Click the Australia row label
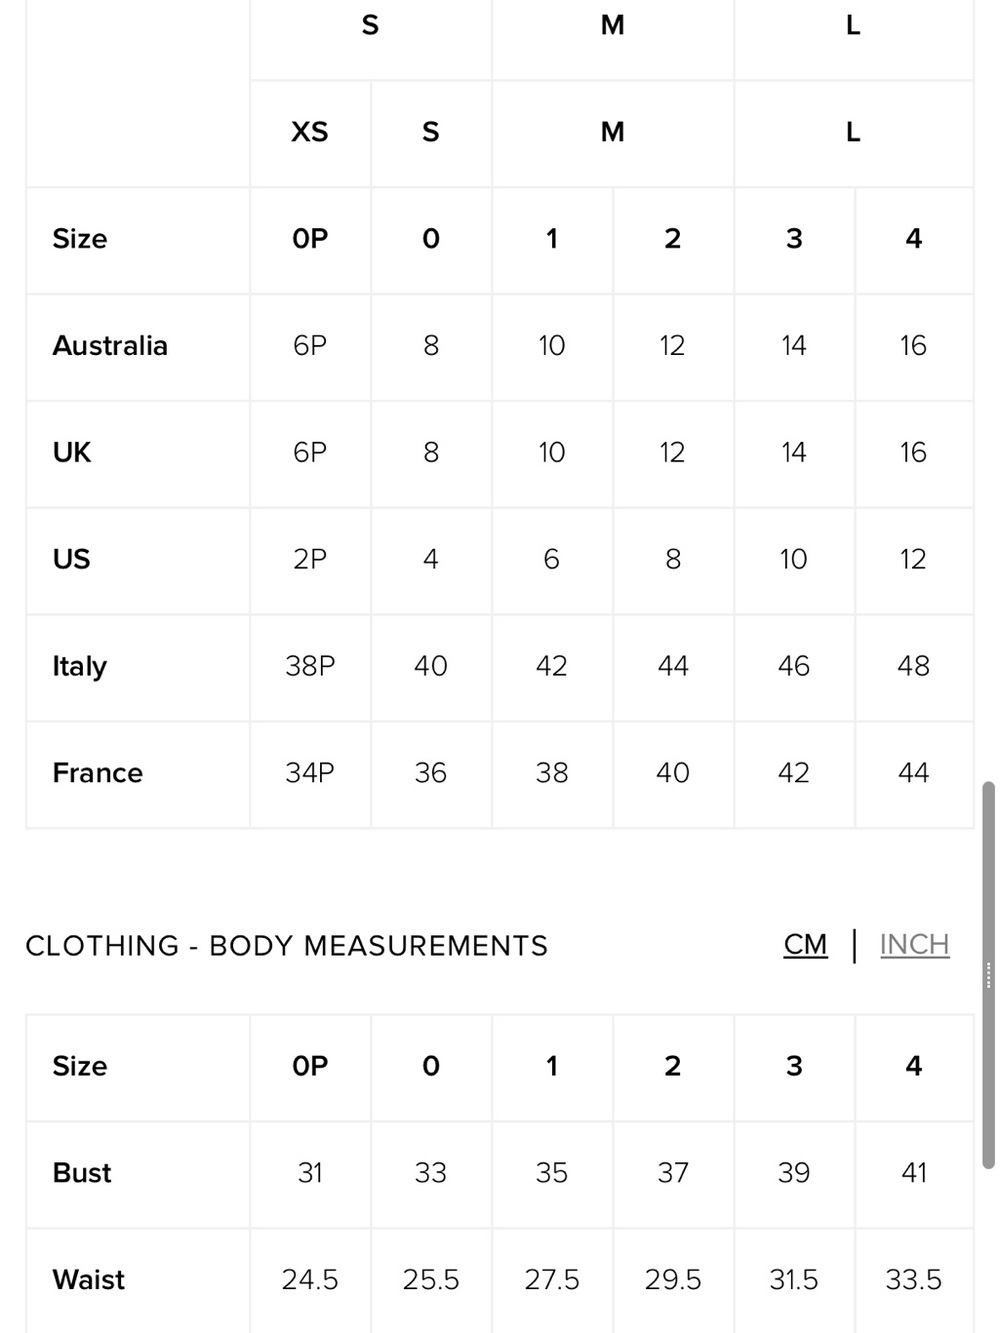Image resolution: width=1000 pixels, height=1333 pixels. (x=110, y=346)
